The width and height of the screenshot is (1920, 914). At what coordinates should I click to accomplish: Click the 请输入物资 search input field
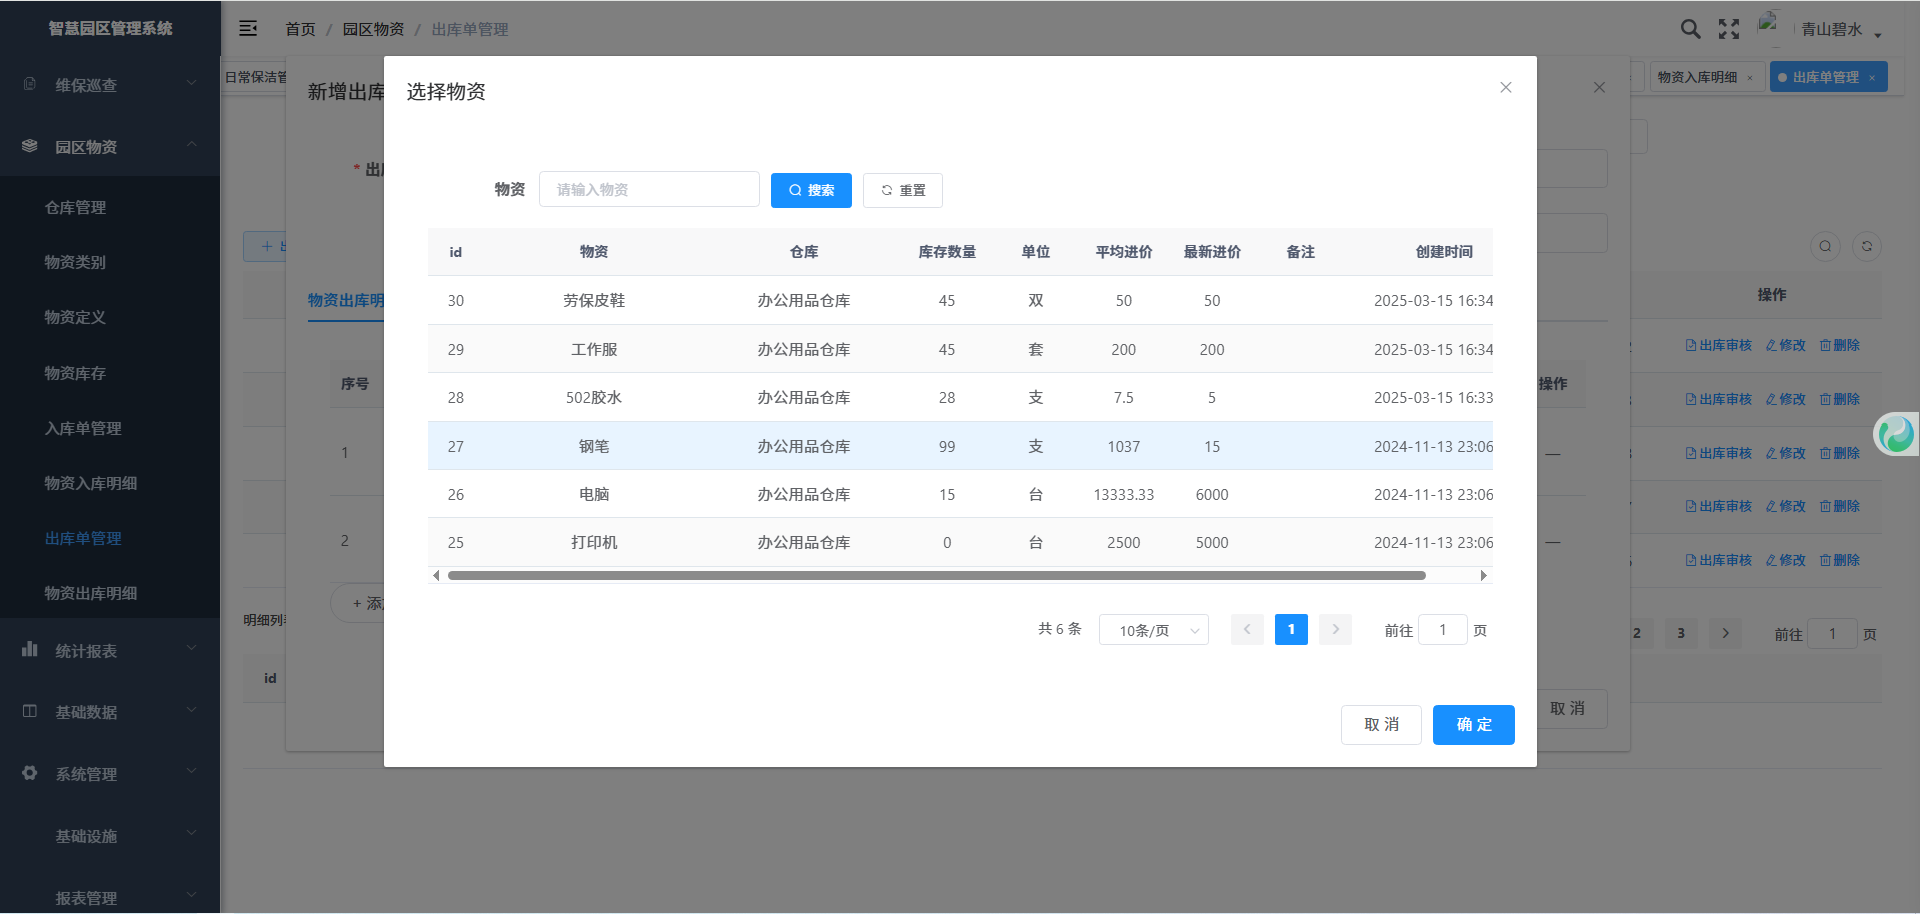click(x=649, y=190)
